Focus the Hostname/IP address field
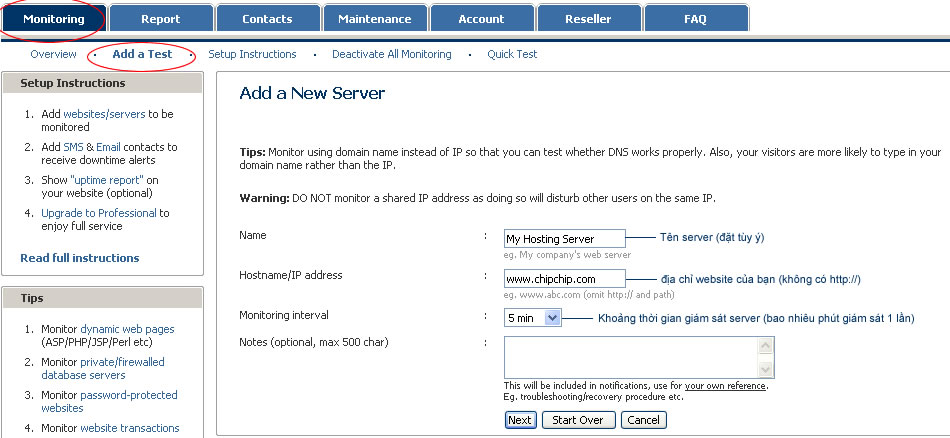The image size is (950, 438). [x=565, y=279]
